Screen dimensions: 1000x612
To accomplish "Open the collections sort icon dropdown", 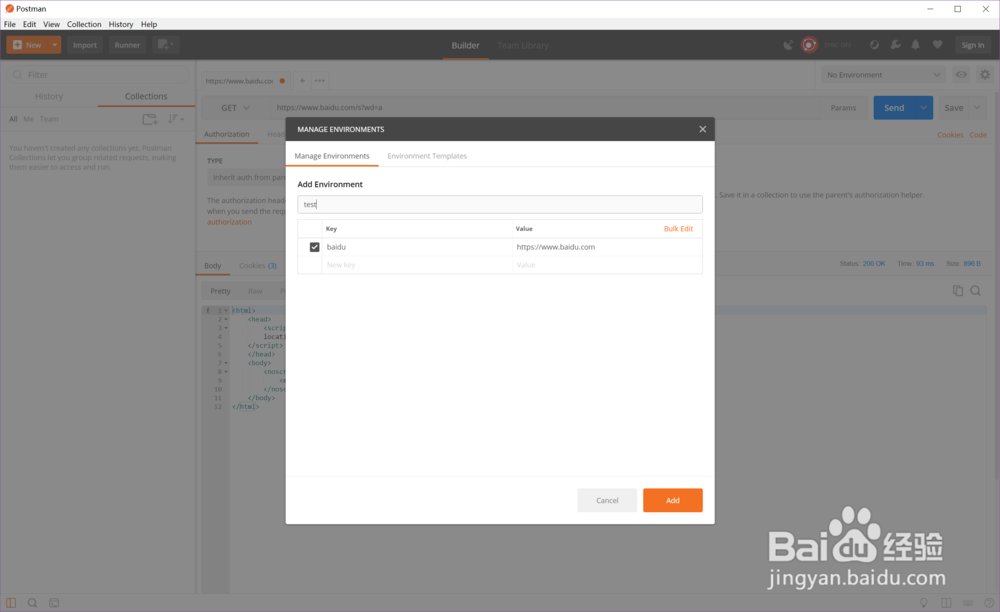I will (175, 119).
